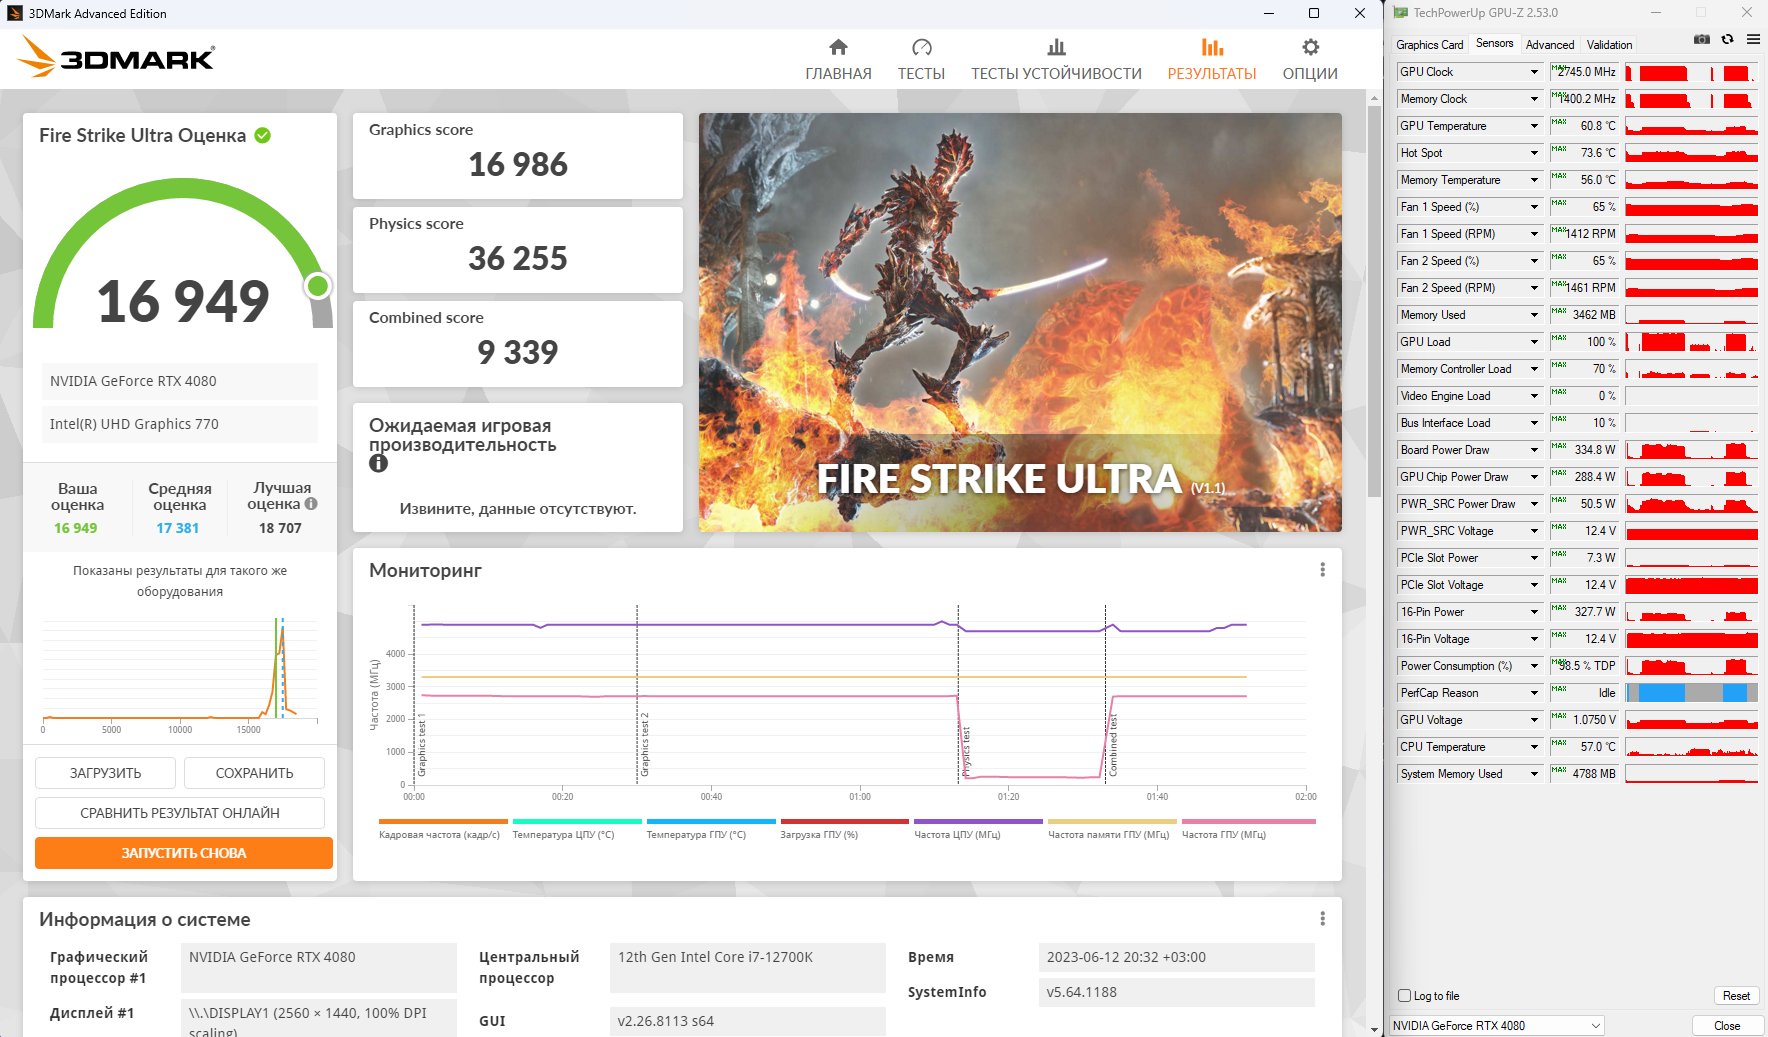Select the РЕЗУЛЬТАТЫ results tab
Viewport: 1768px width, 1037px height.
1212,60
